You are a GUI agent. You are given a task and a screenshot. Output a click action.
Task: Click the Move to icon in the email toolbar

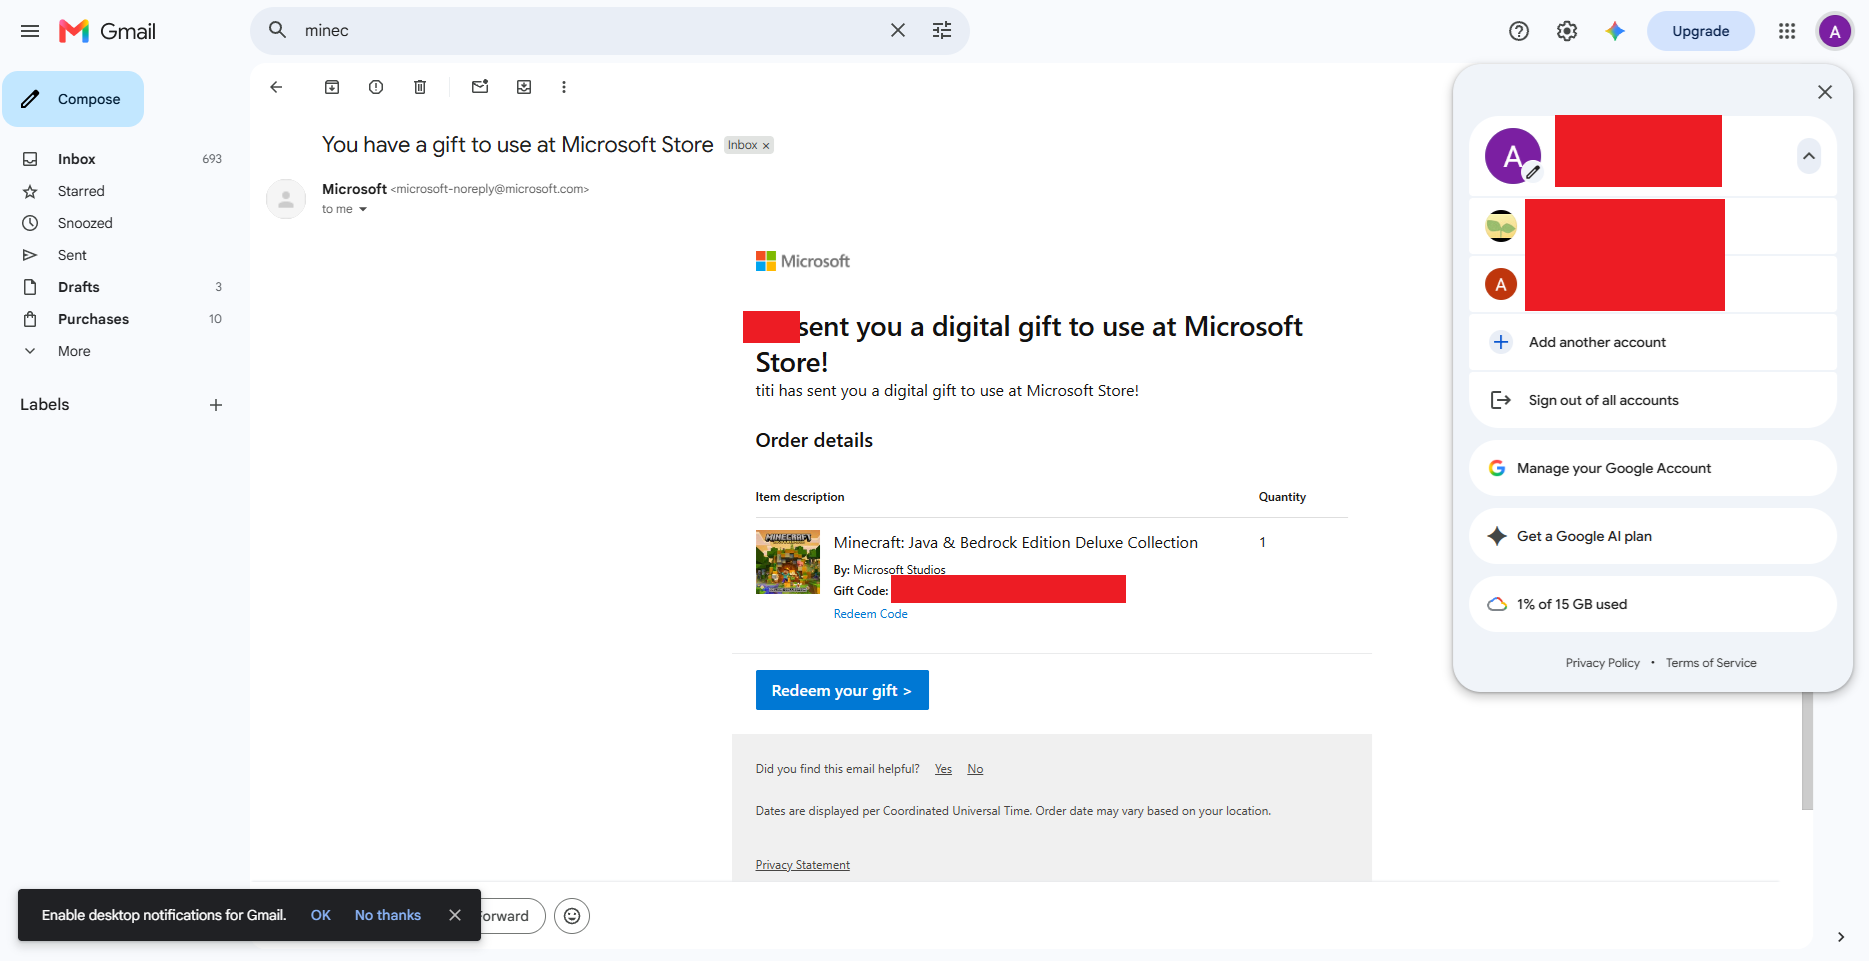524,87
